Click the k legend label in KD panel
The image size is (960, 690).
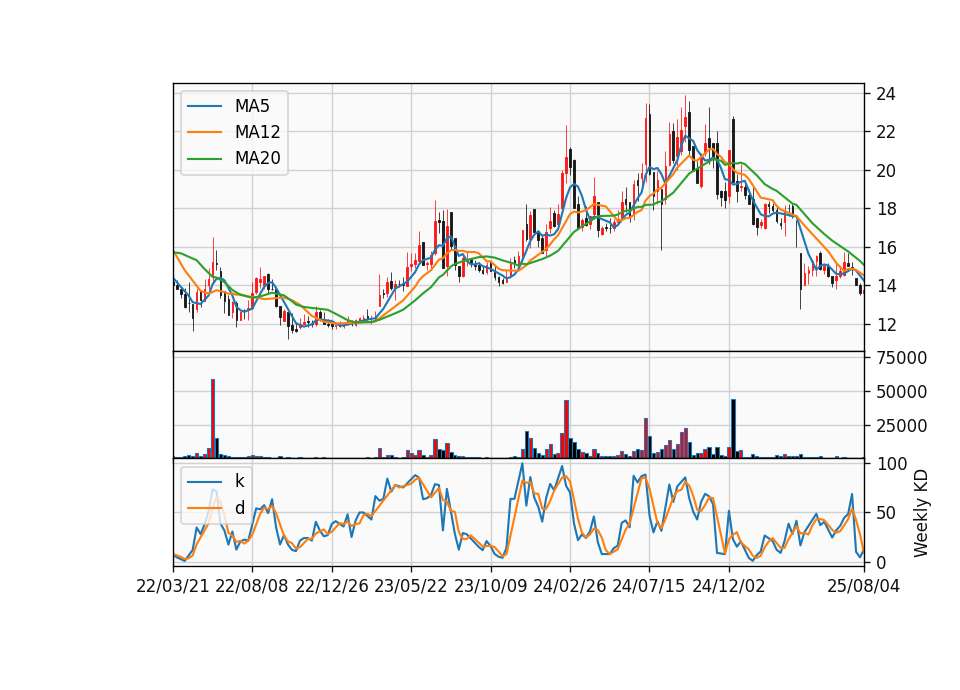(x=239, y=481)
